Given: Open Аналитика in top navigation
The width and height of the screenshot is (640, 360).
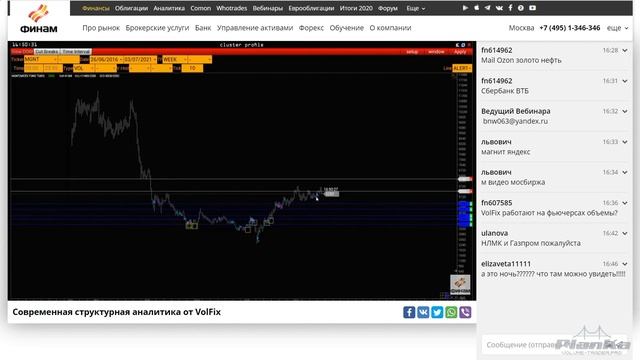Looking at the screenshot, I should tap(169, 8).
